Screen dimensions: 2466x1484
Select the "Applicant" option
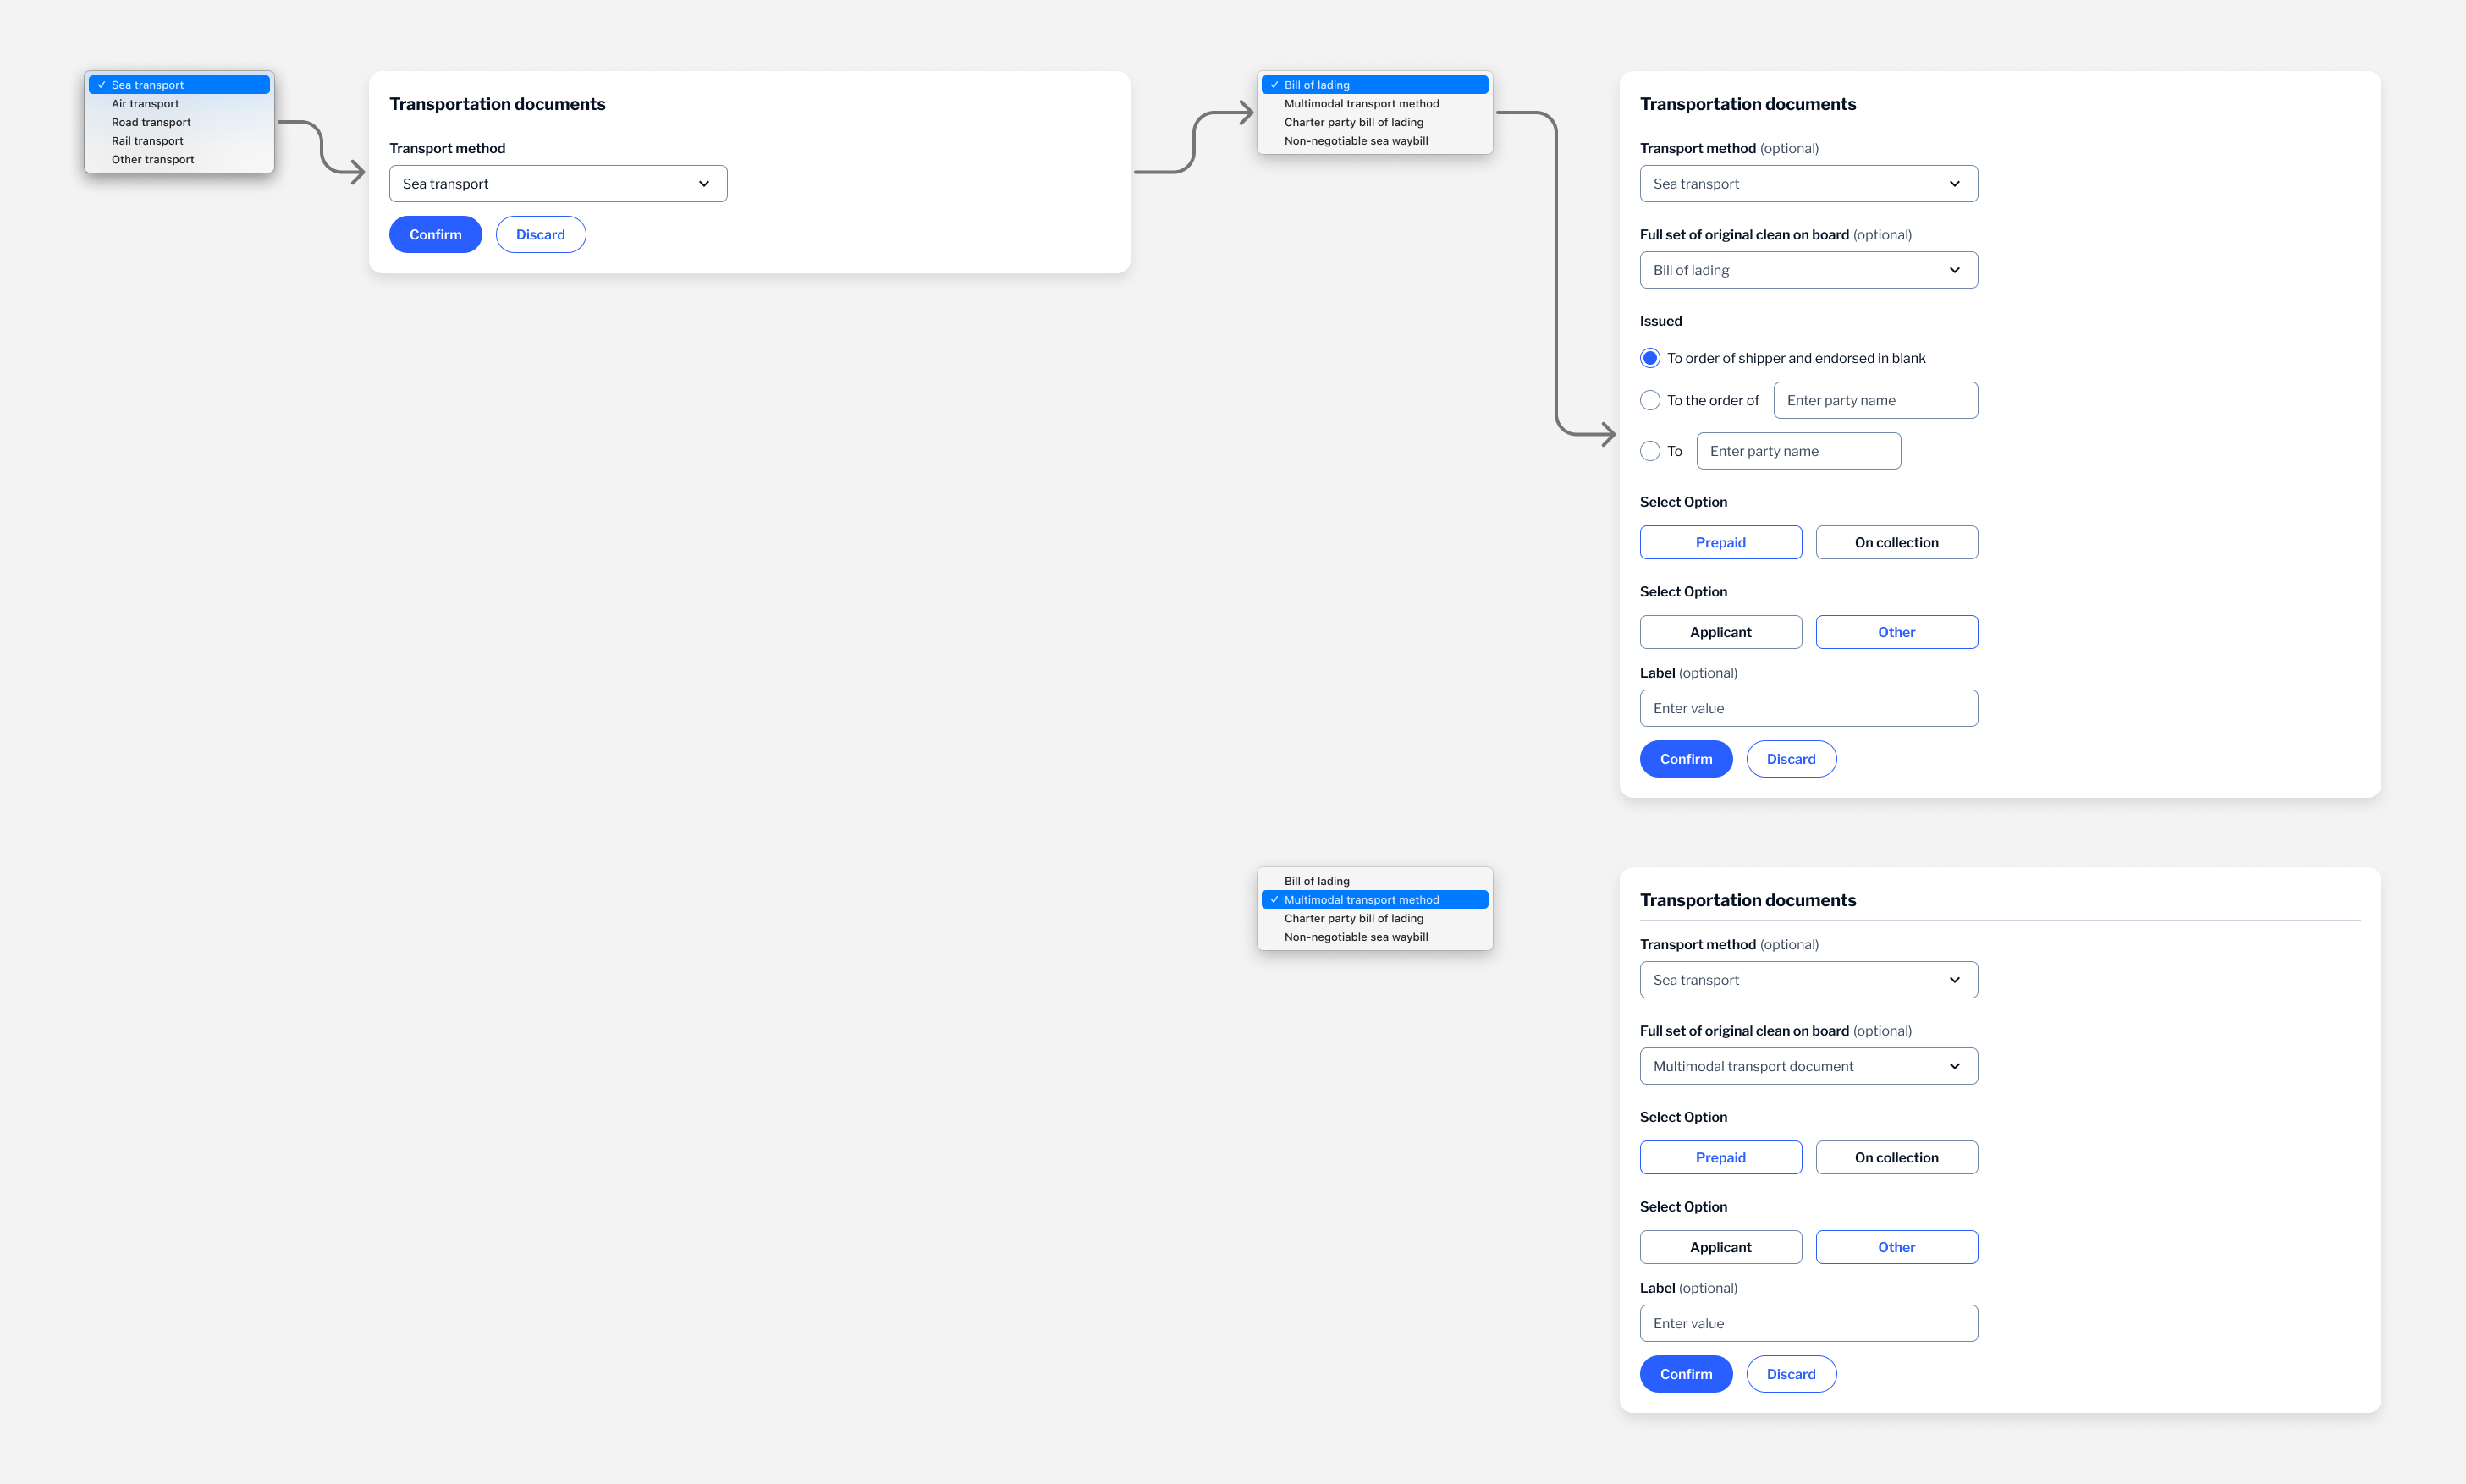pos(1720,631)
